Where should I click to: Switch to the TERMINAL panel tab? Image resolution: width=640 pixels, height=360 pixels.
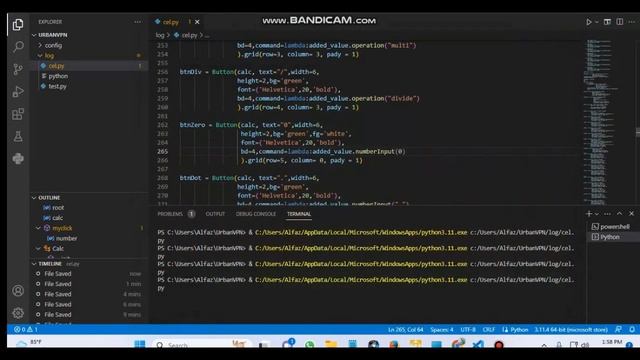tap(299, 214)
